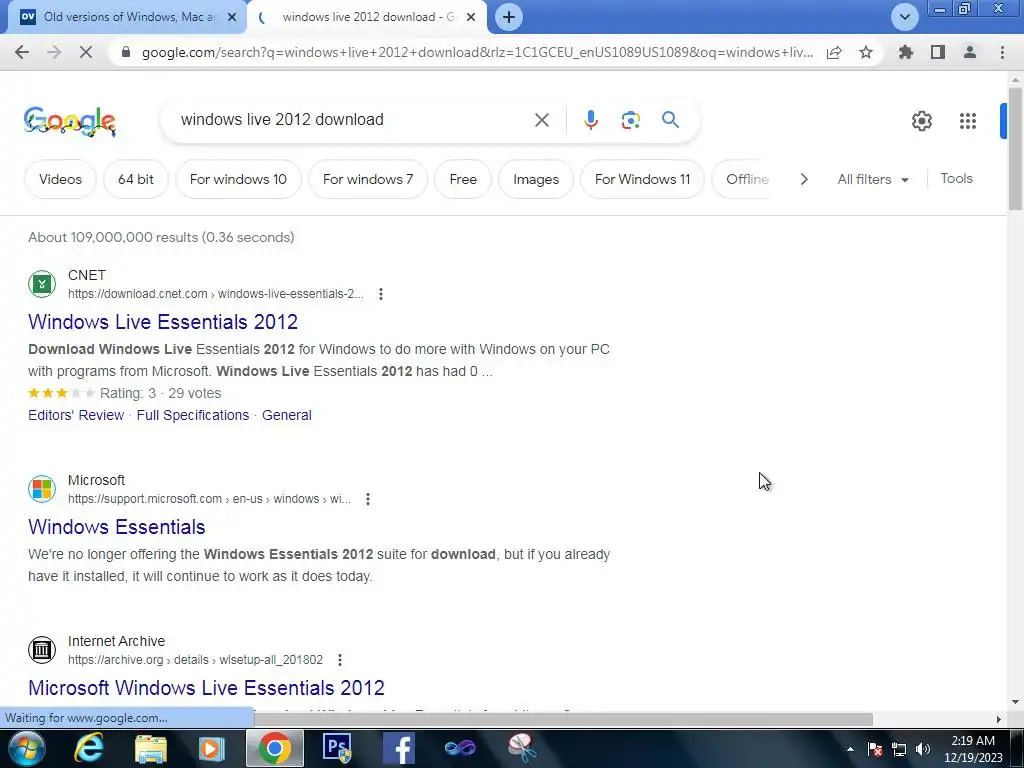This screenshot has width=1024, height=768.
Task: Start voice search with microphone icon
Action: 590,120
